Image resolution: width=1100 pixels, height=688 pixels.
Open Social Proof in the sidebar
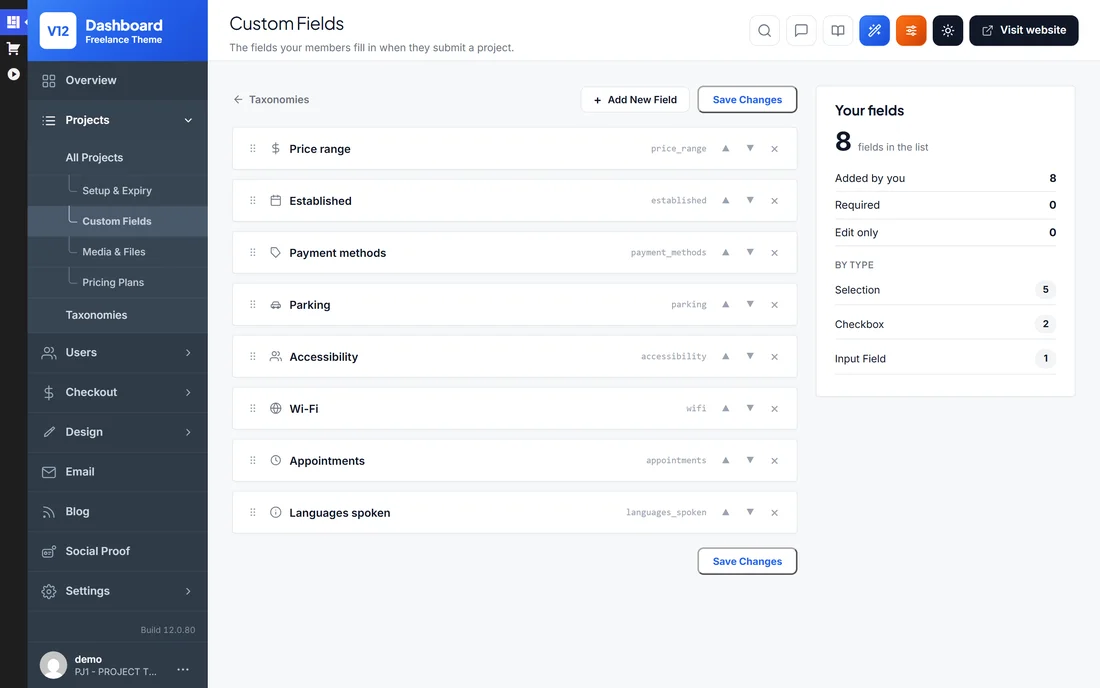pyautogui.click(x=117, y=551)
